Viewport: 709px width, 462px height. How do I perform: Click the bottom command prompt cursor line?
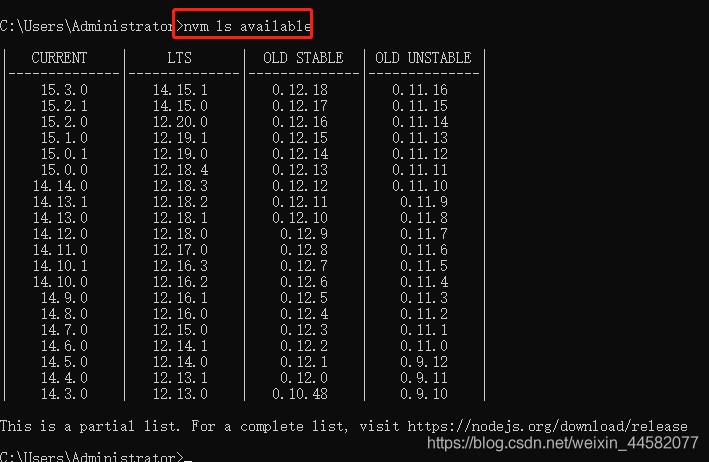[97, 456]
